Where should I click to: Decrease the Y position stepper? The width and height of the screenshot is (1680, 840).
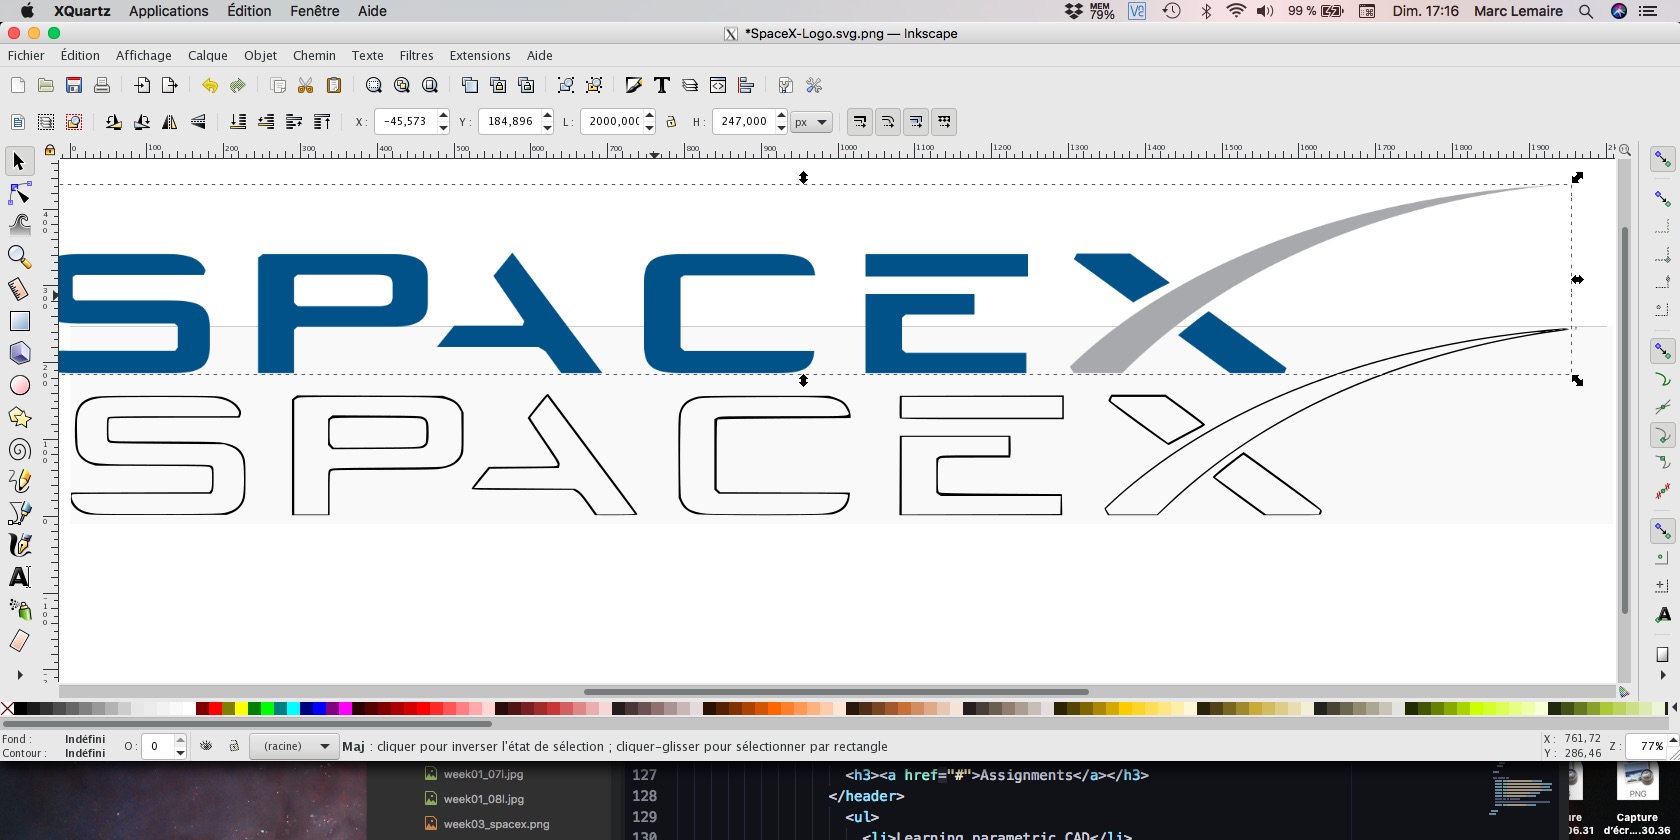click(x=547, y=128)
